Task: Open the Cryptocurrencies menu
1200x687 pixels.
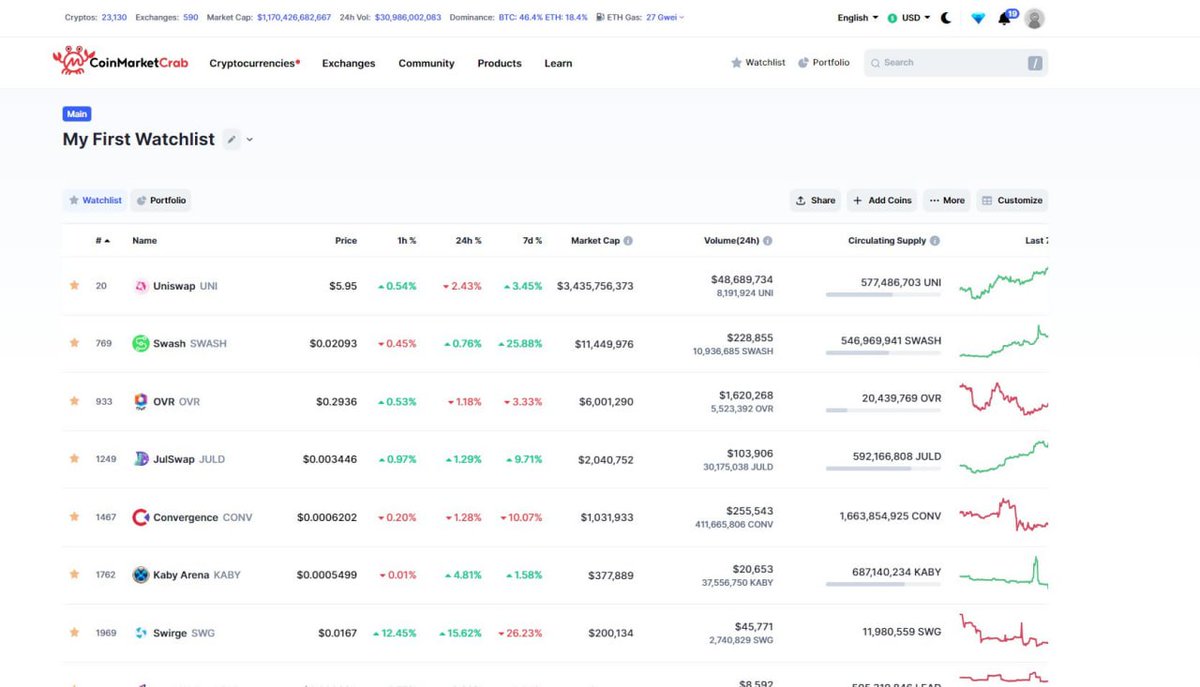Action: point(254,63)
